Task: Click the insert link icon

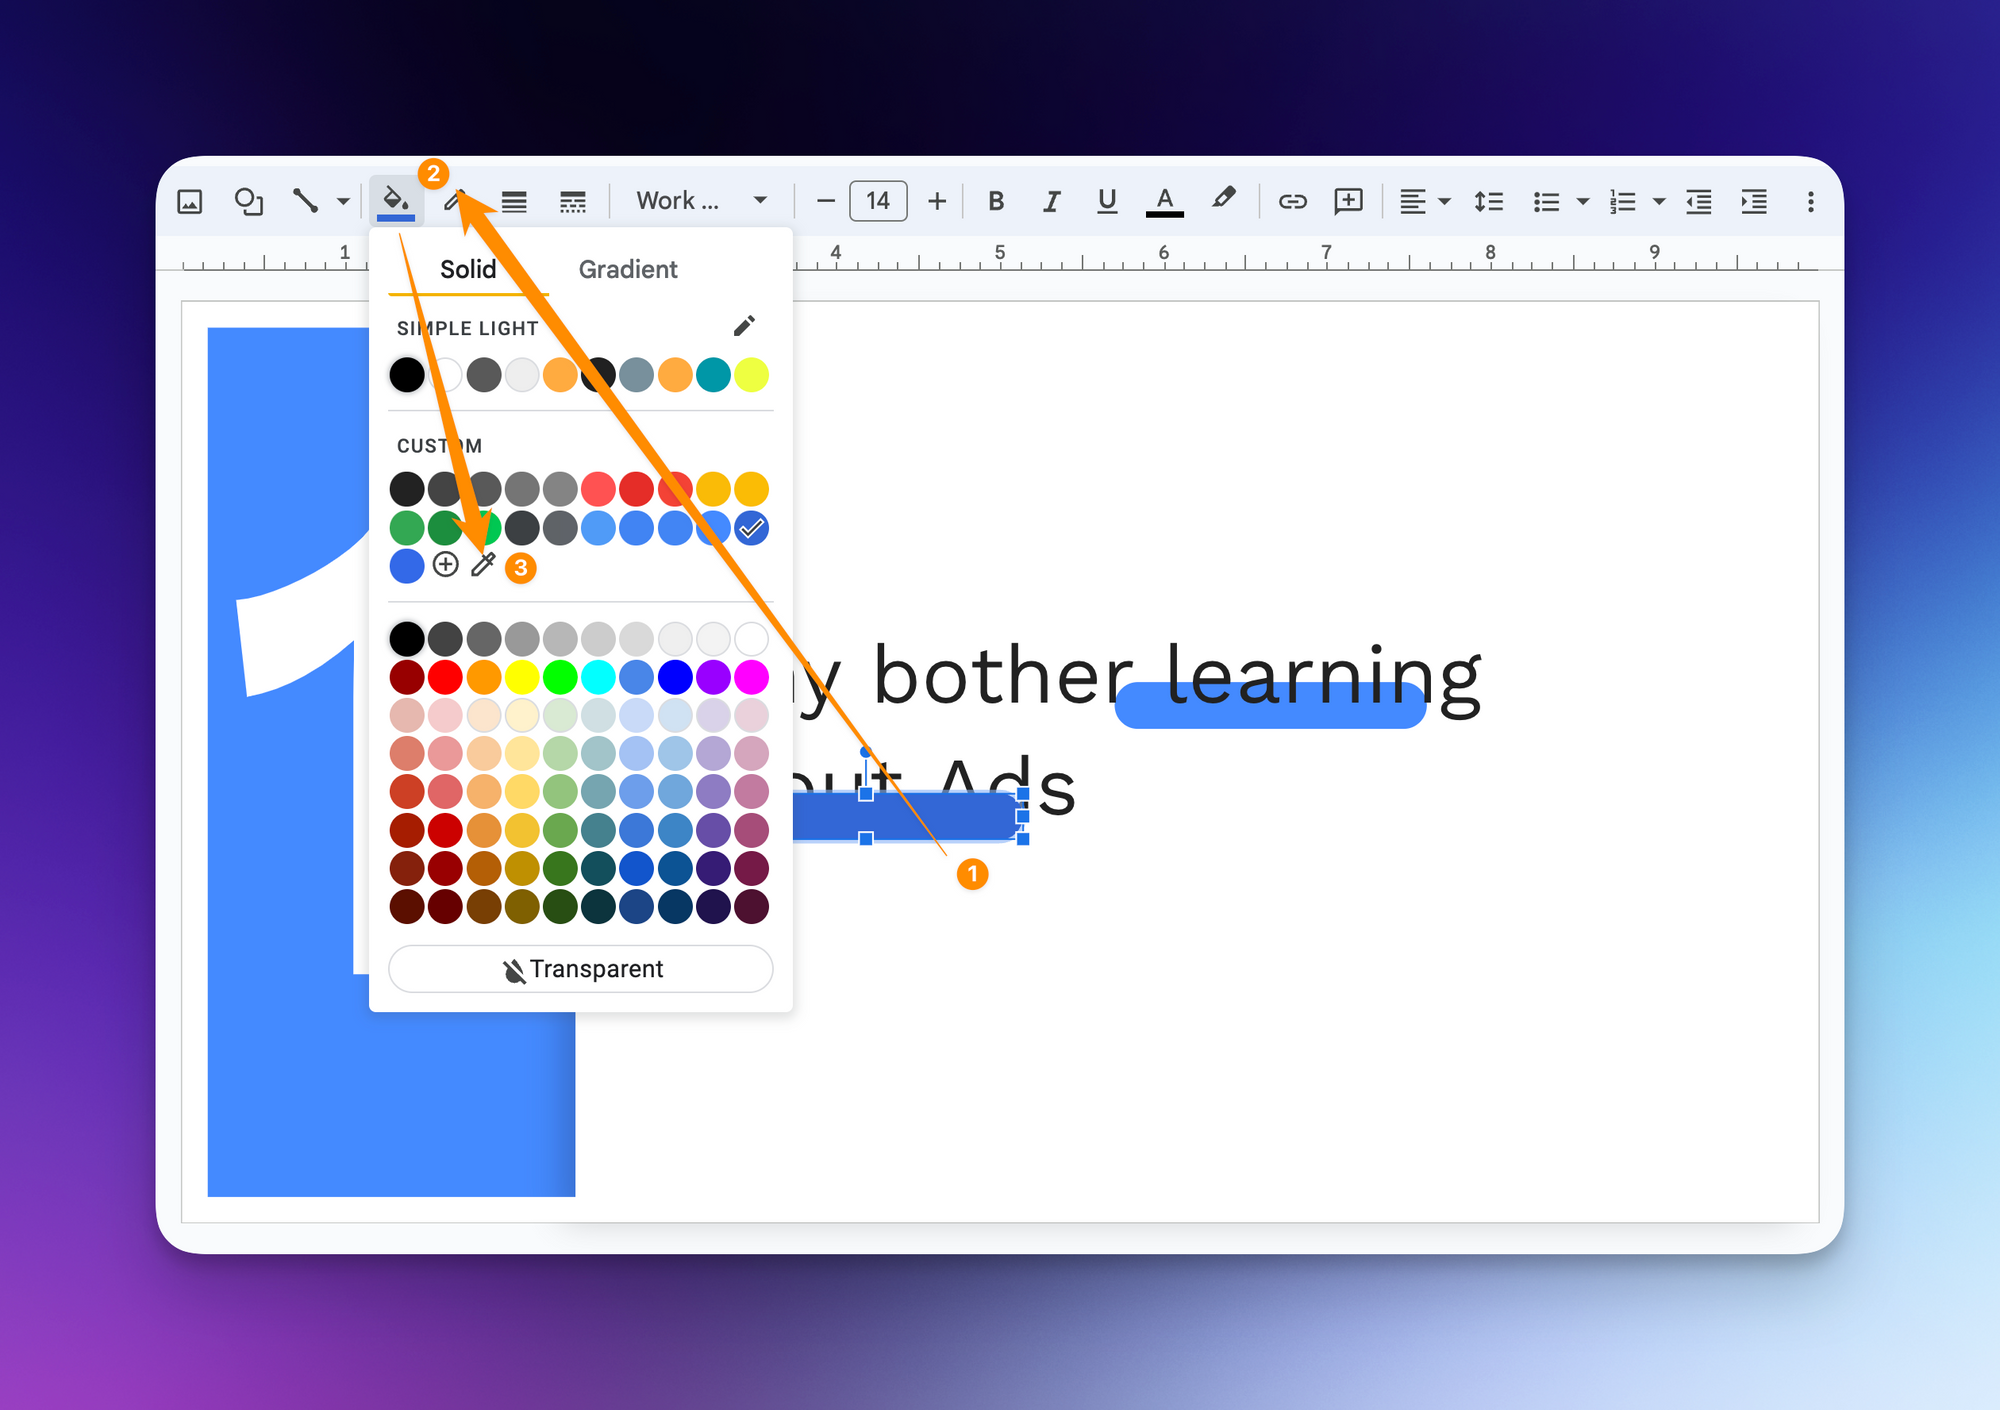Action: click(1292, 201)
